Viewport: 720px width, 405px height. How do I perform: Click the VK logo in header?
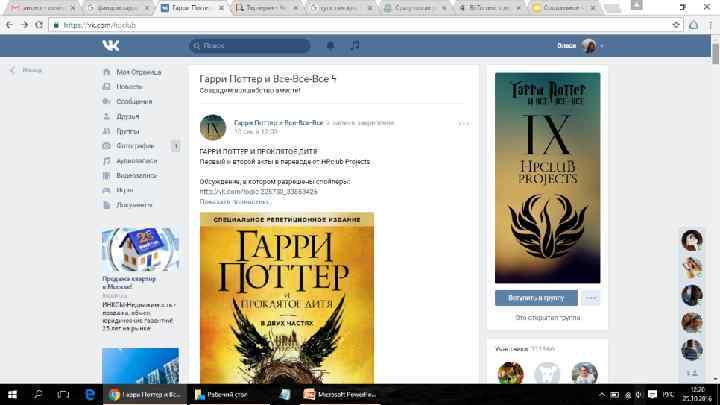click(111, 45)
